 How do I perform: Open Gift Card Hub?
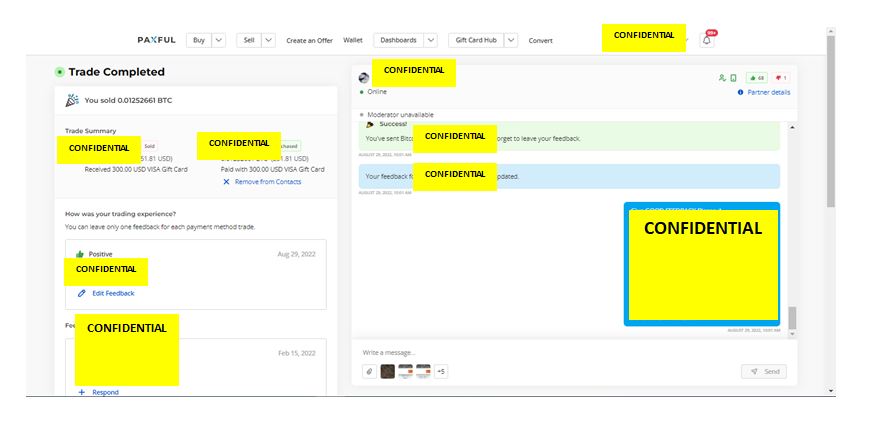tap(476, 40)
